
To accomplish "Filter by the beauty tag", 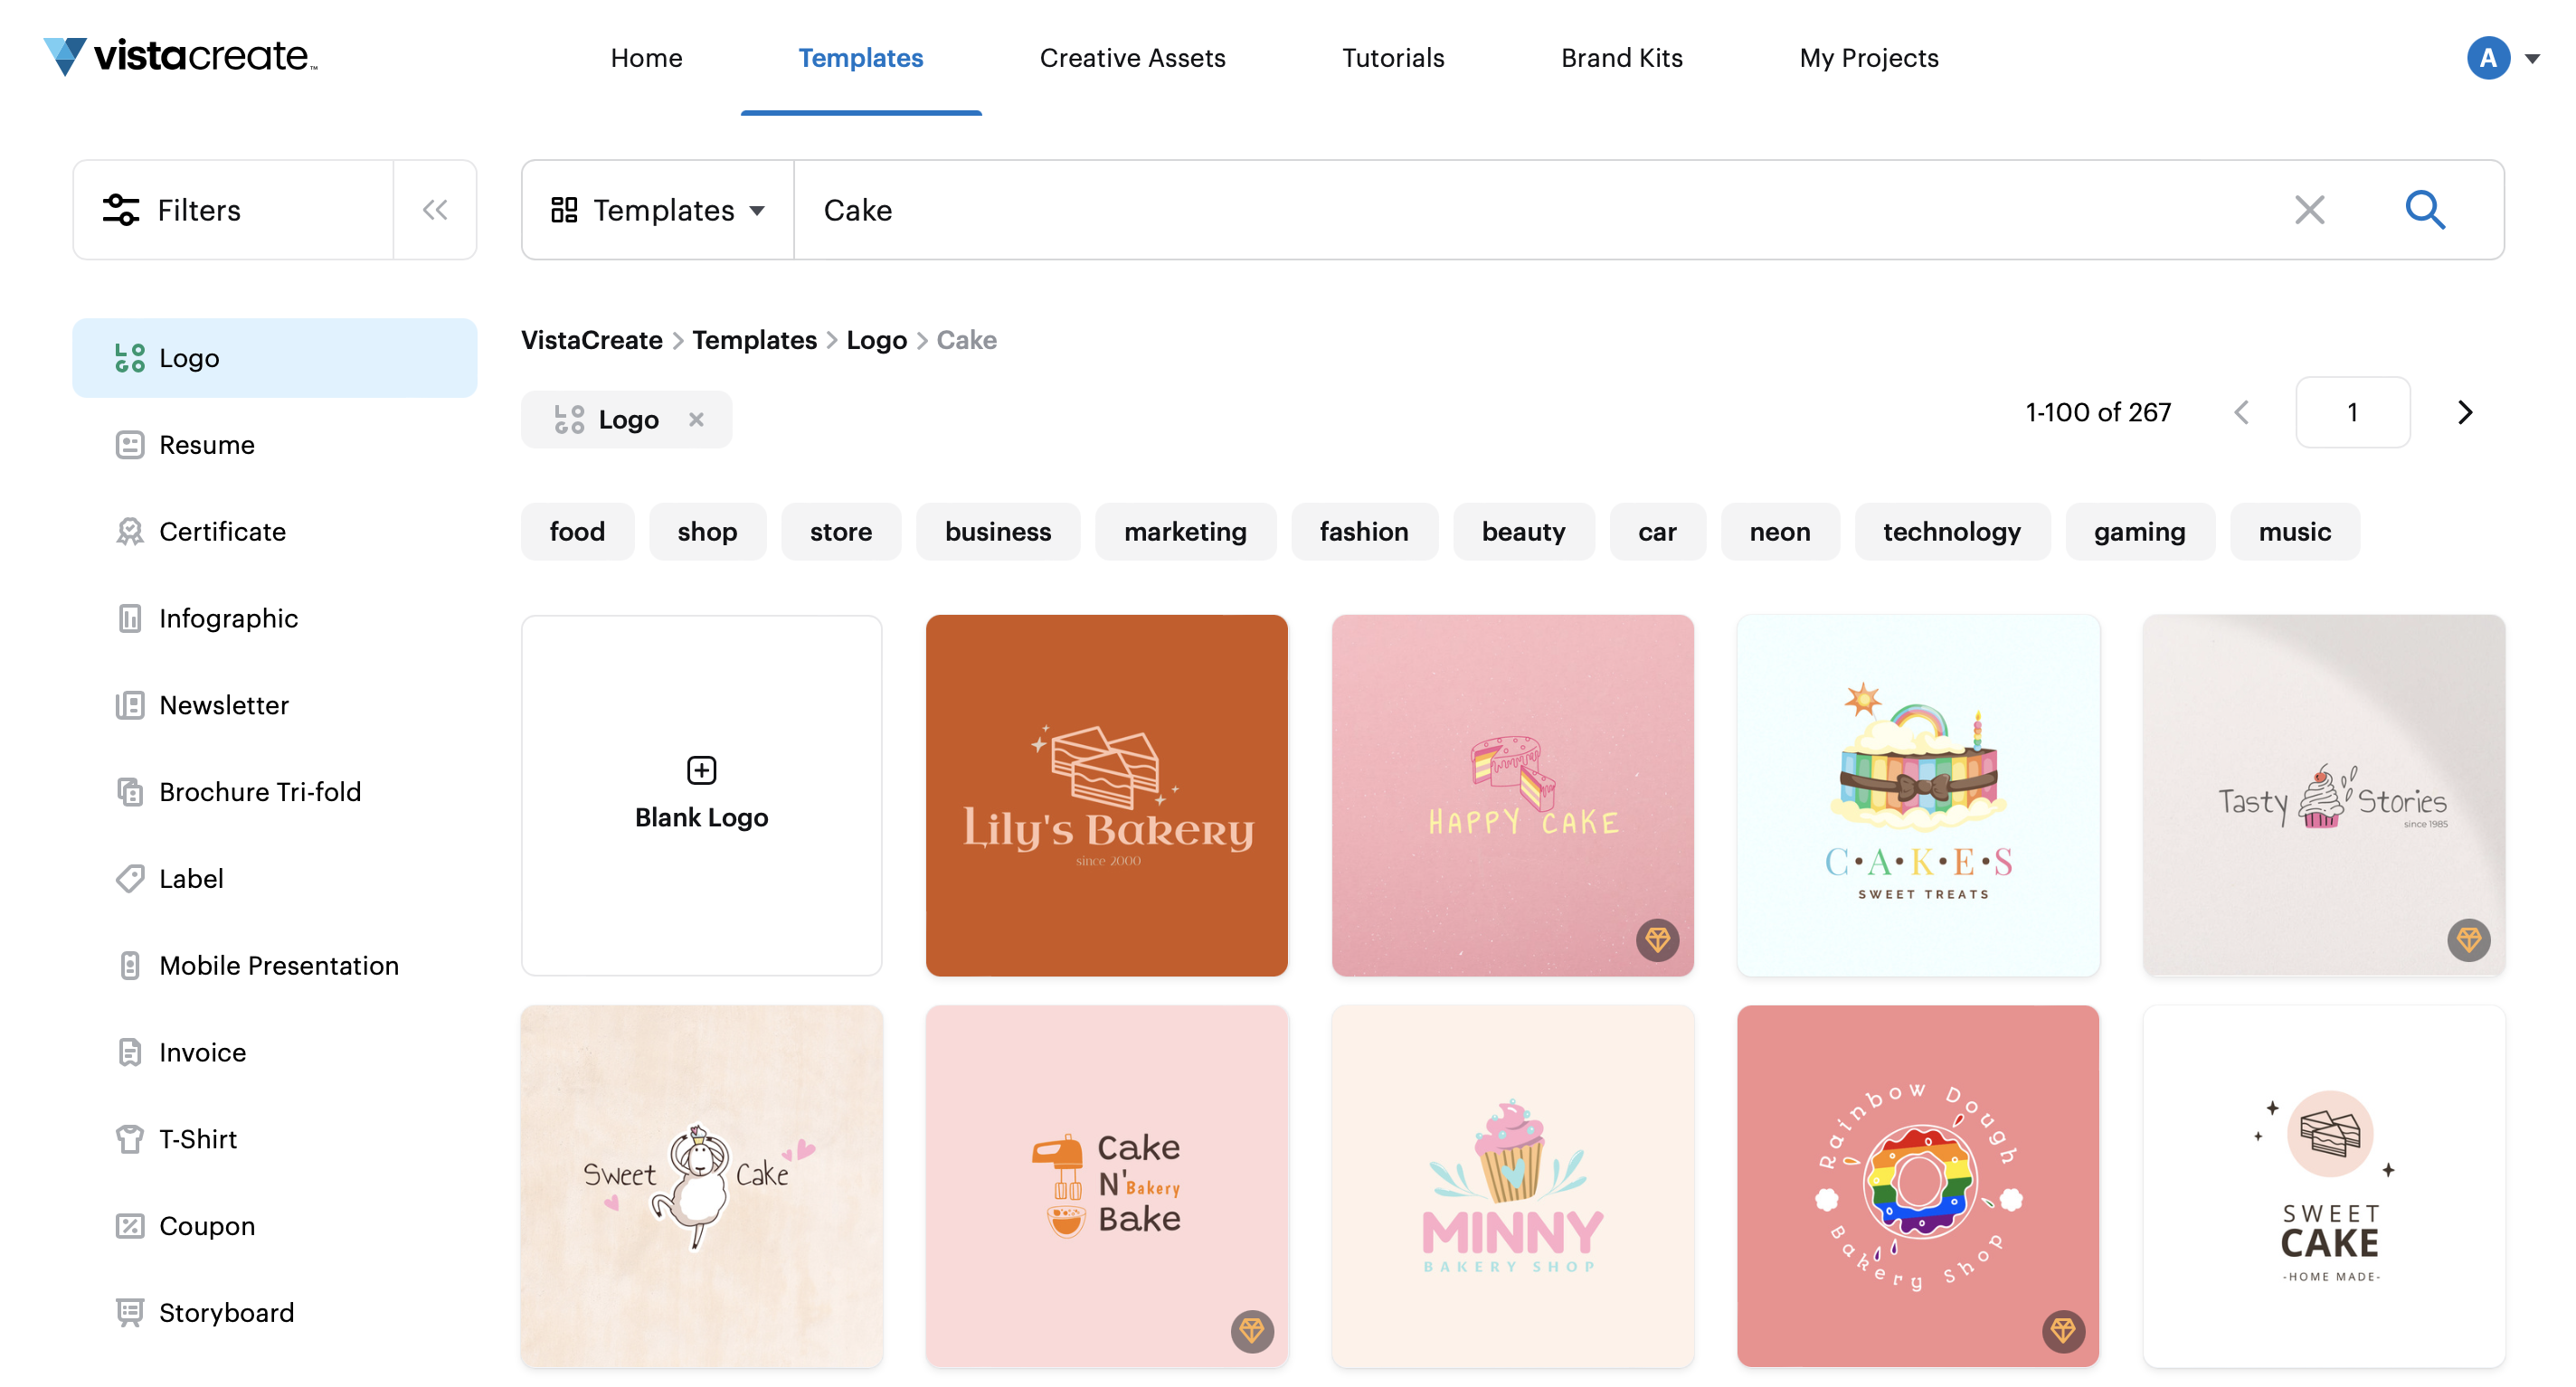I will tap(1523, 532).
